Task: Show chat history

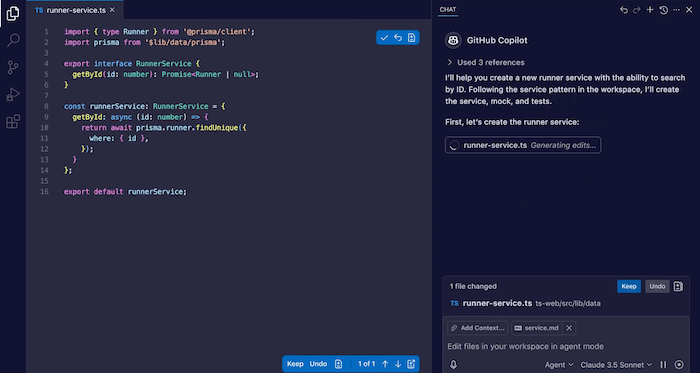Action: [x=663, y=10]
